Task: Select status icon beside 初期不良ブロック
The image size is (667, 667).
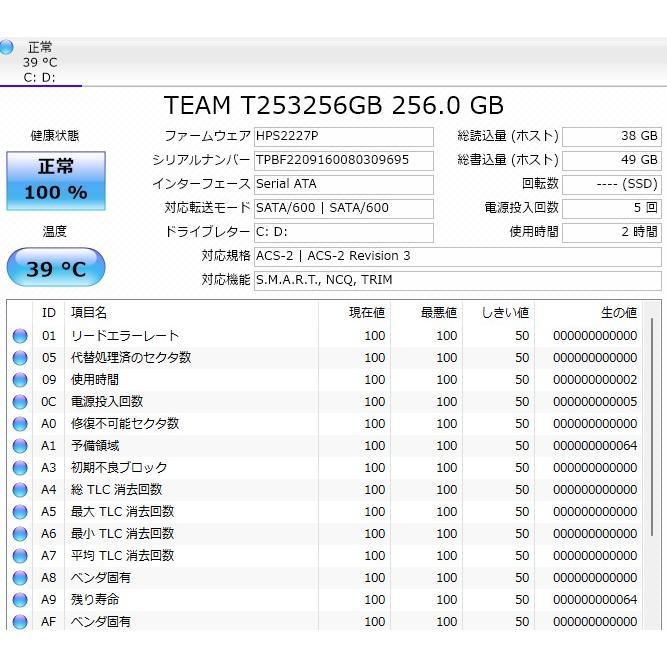Action: point(19,468)
